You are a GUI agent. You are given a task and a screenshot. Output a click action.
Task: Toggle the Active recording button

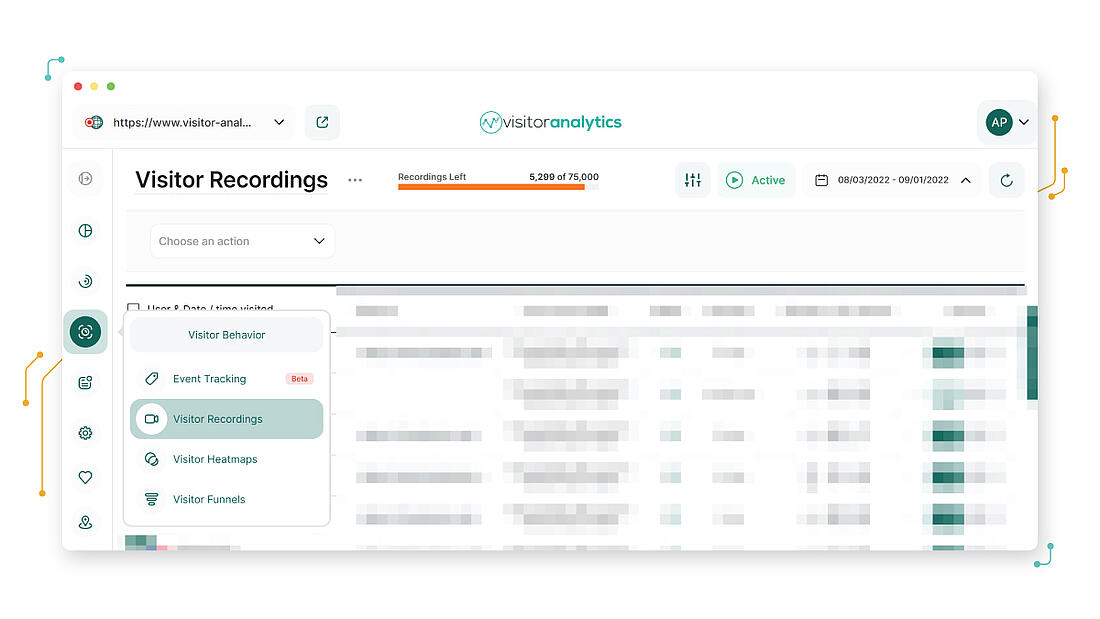(756, 180)
